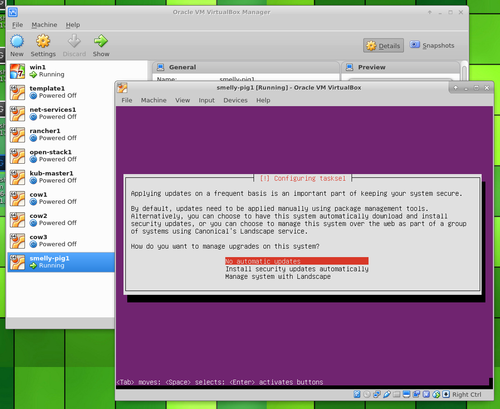Switch to the Snapshots view
Screen dimensions: 500x409
432,46
